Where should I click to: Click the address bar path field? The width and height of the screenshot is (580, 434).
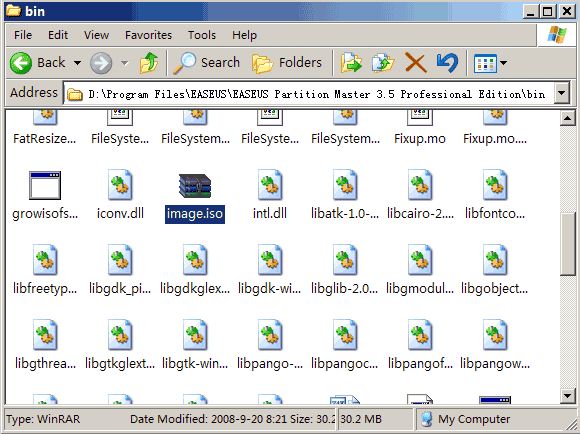point(309,94)
